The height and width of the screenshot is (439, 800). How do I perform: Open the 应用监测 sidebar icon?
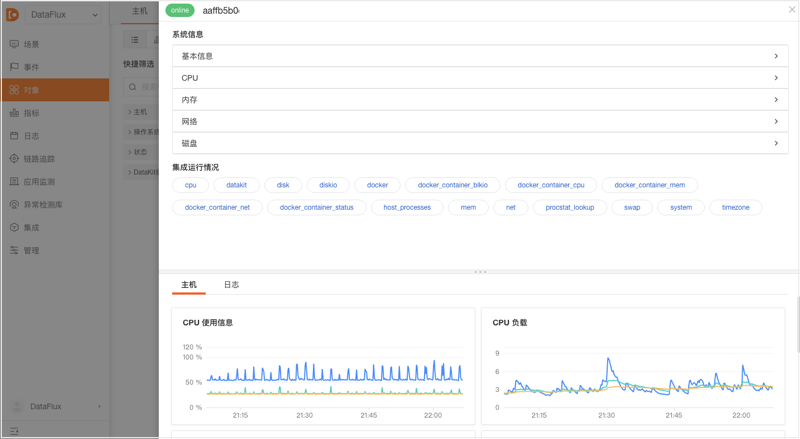pyautogui.click(x=14, y=182)
